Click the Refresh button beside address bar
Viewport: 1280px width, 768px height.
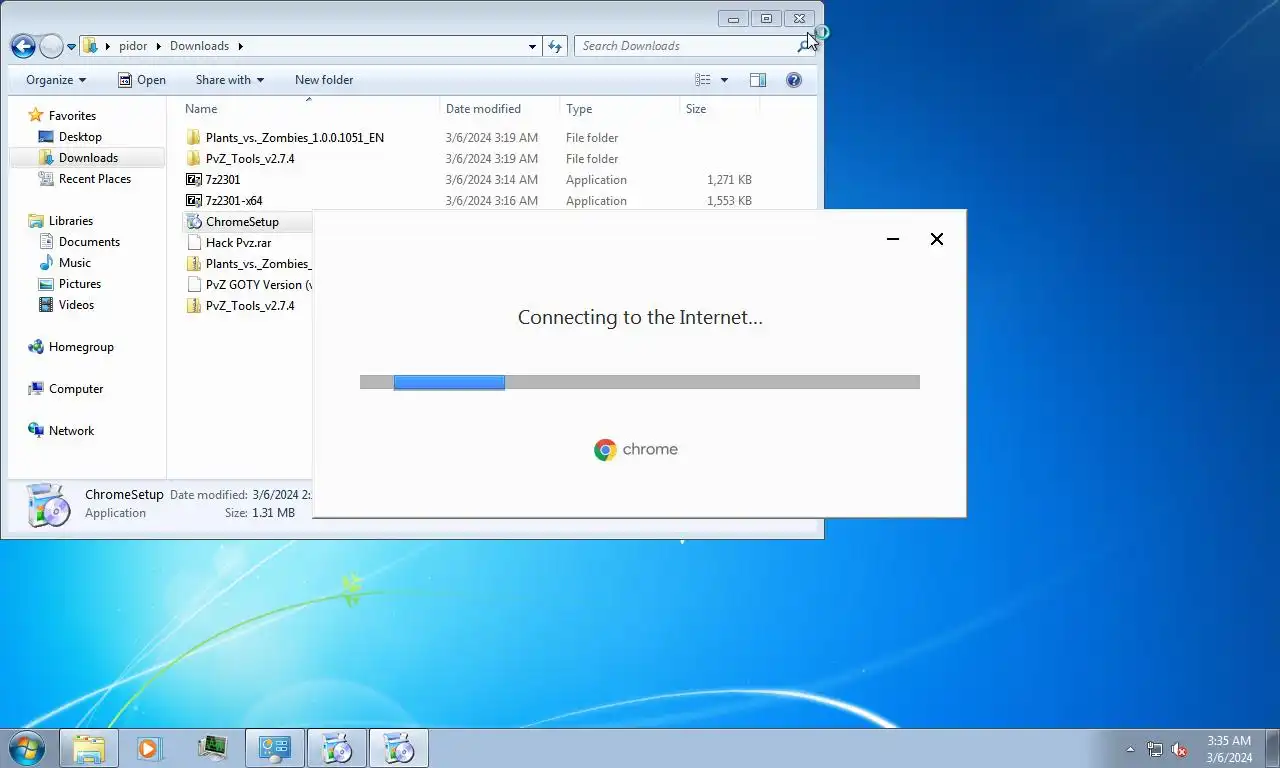click(557, 46)
